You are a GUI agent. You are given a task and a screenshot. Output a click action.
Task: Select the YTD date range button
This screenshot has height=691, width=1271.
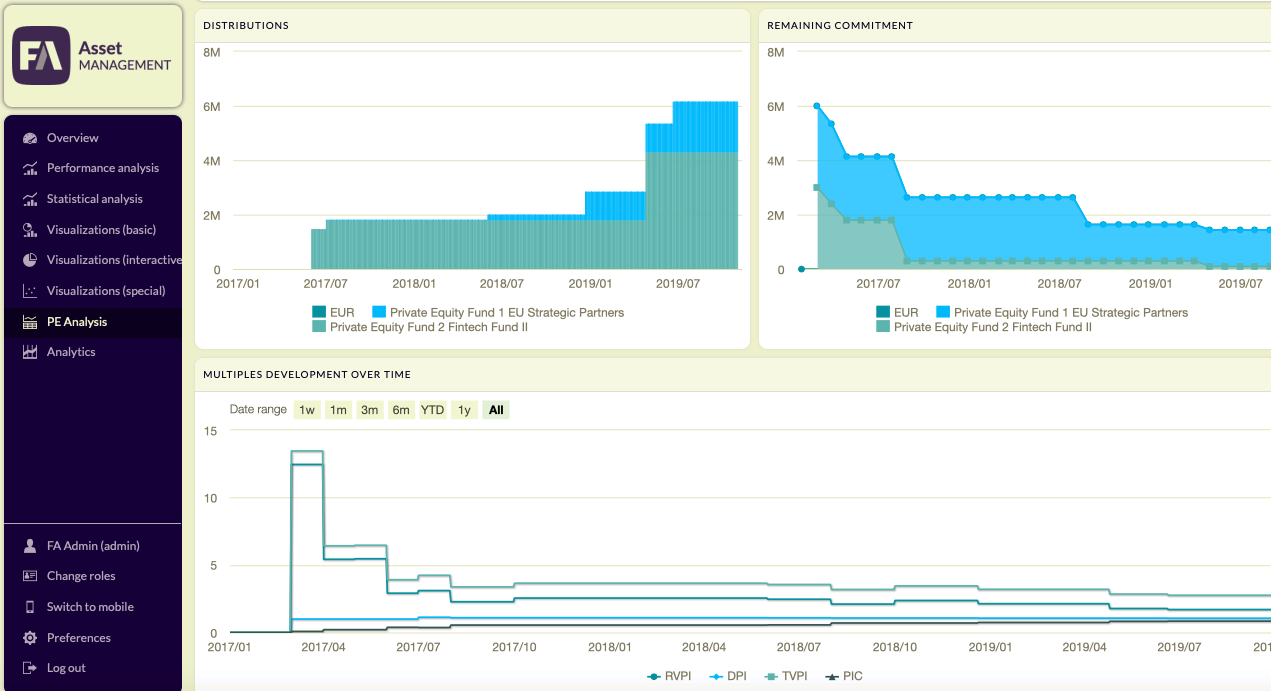[432, 410]
